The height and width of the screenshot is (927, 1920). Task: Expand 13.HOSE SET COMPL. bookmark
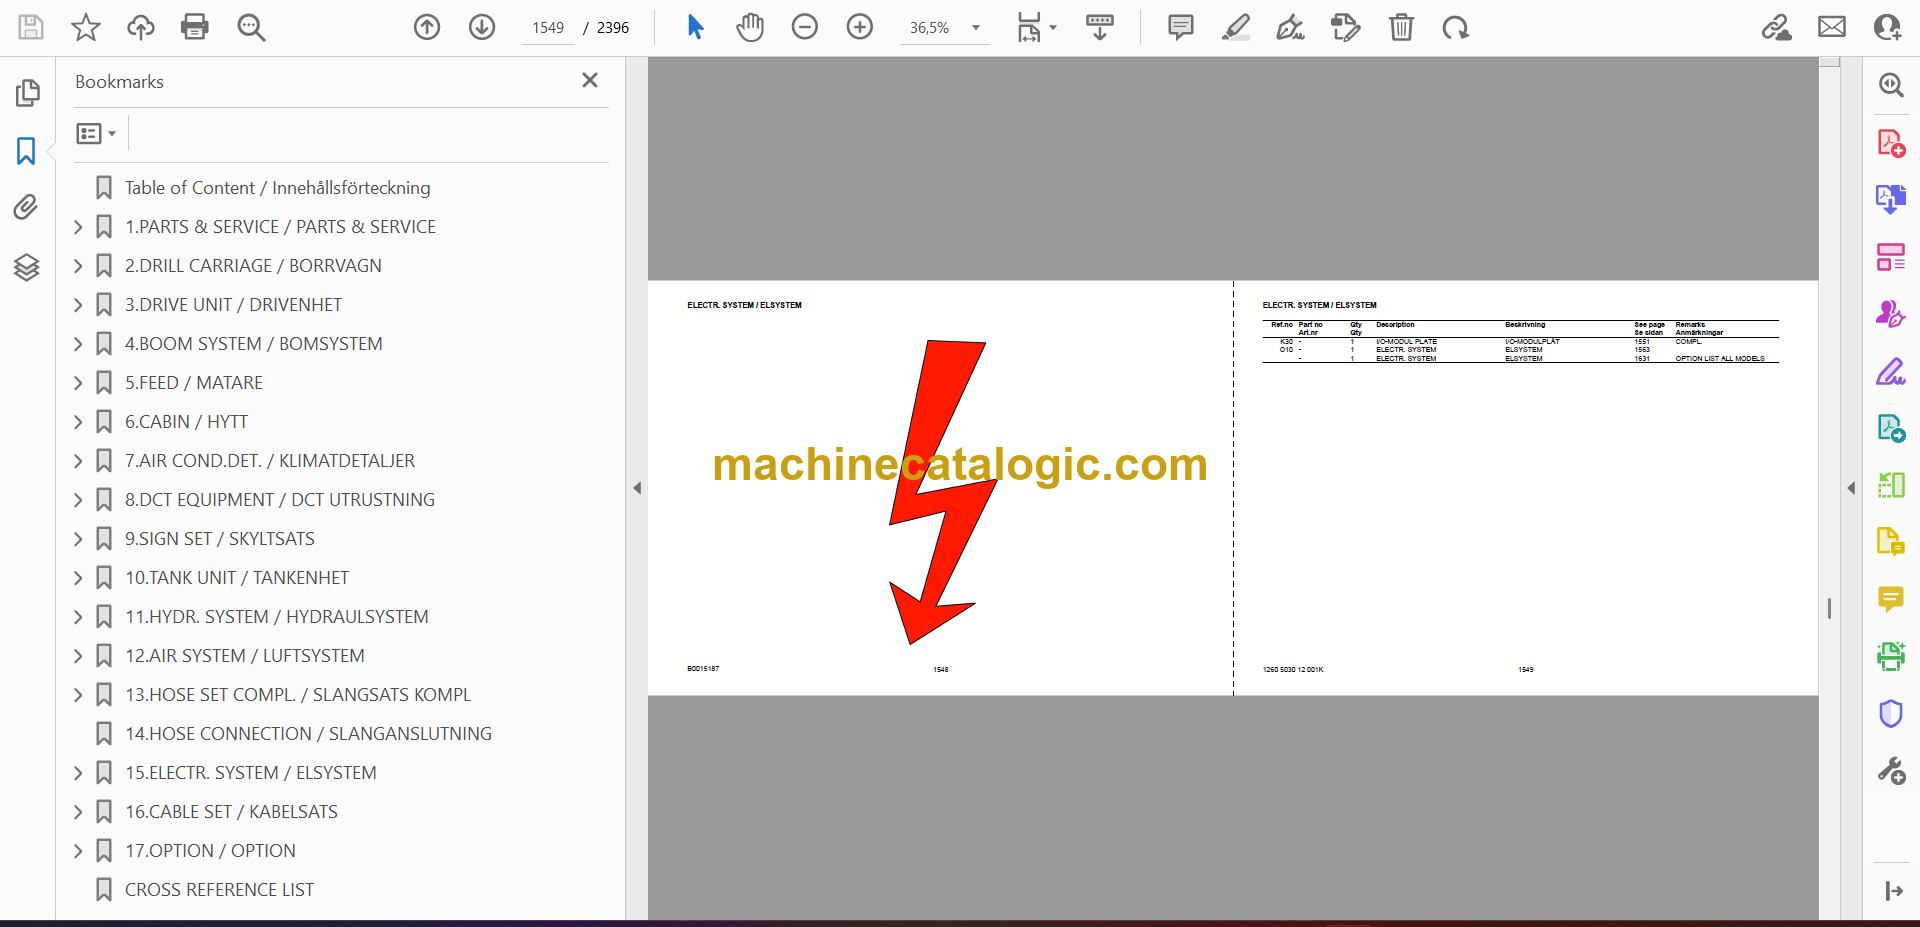coord(78,695)
